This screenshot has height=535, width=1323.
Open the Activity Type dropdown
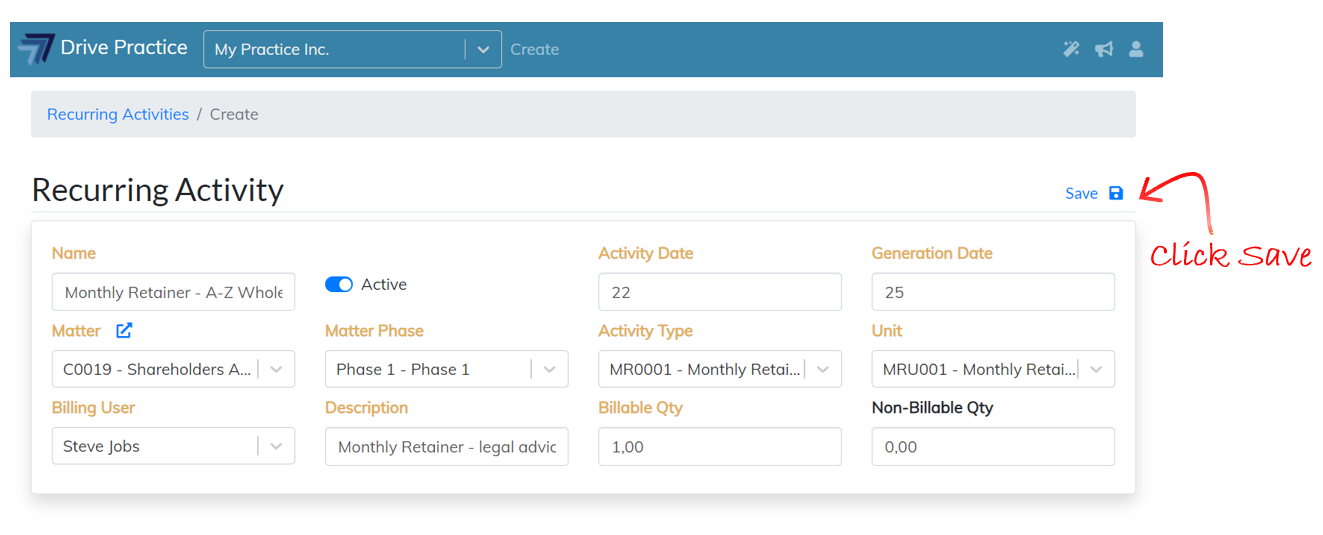tap(822, 370)
